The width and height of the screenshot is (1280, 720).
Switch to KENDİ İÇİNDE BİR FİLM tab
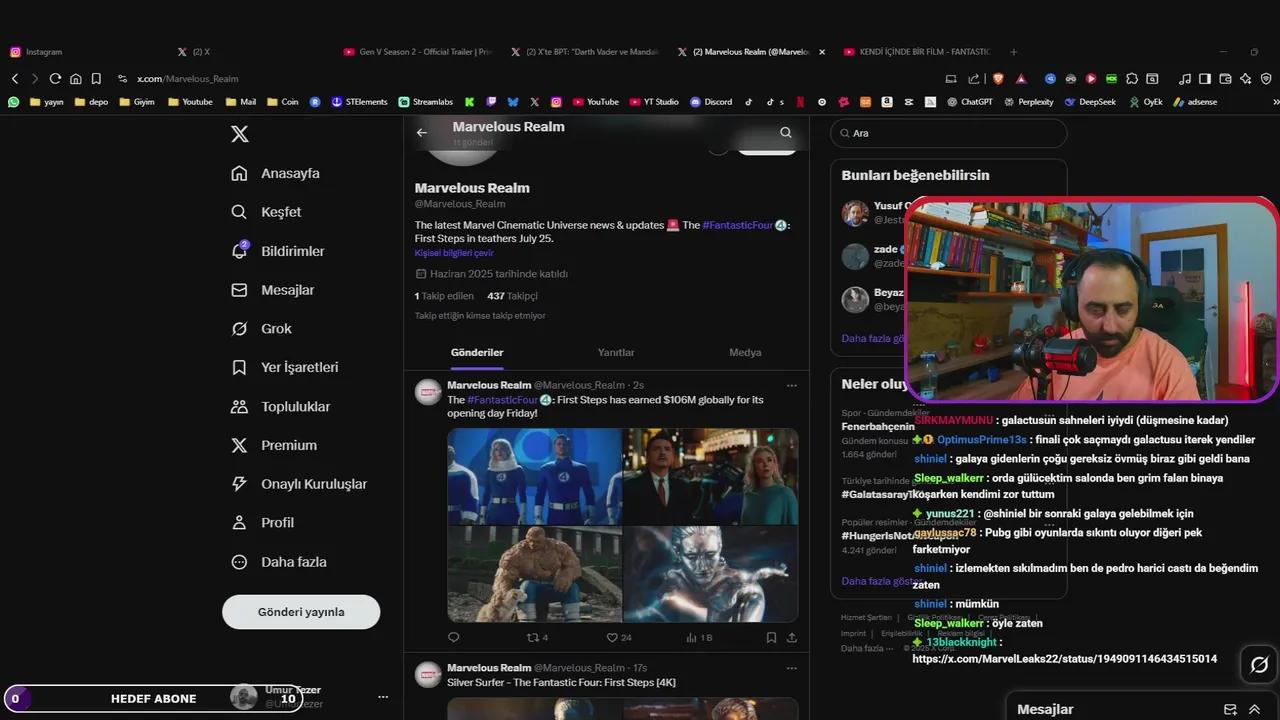tap(918, 52)
